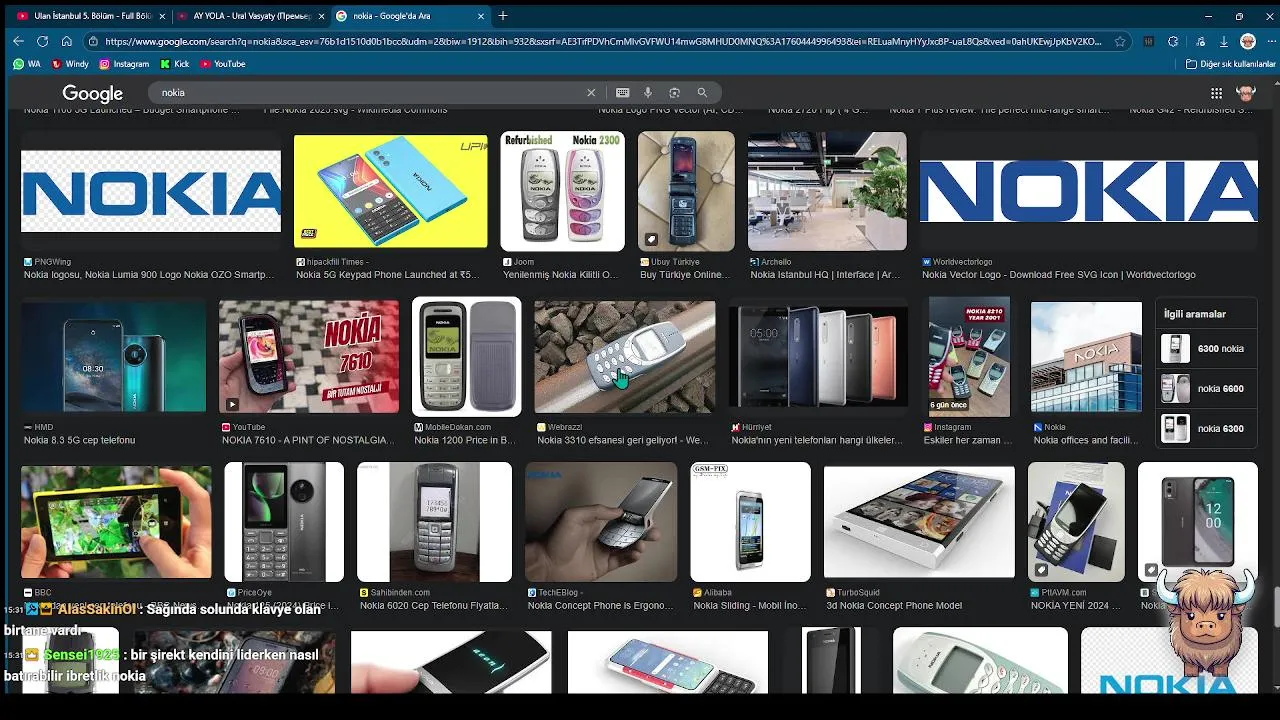Search by image with lens icon
1280x720 pixels.
674,92
